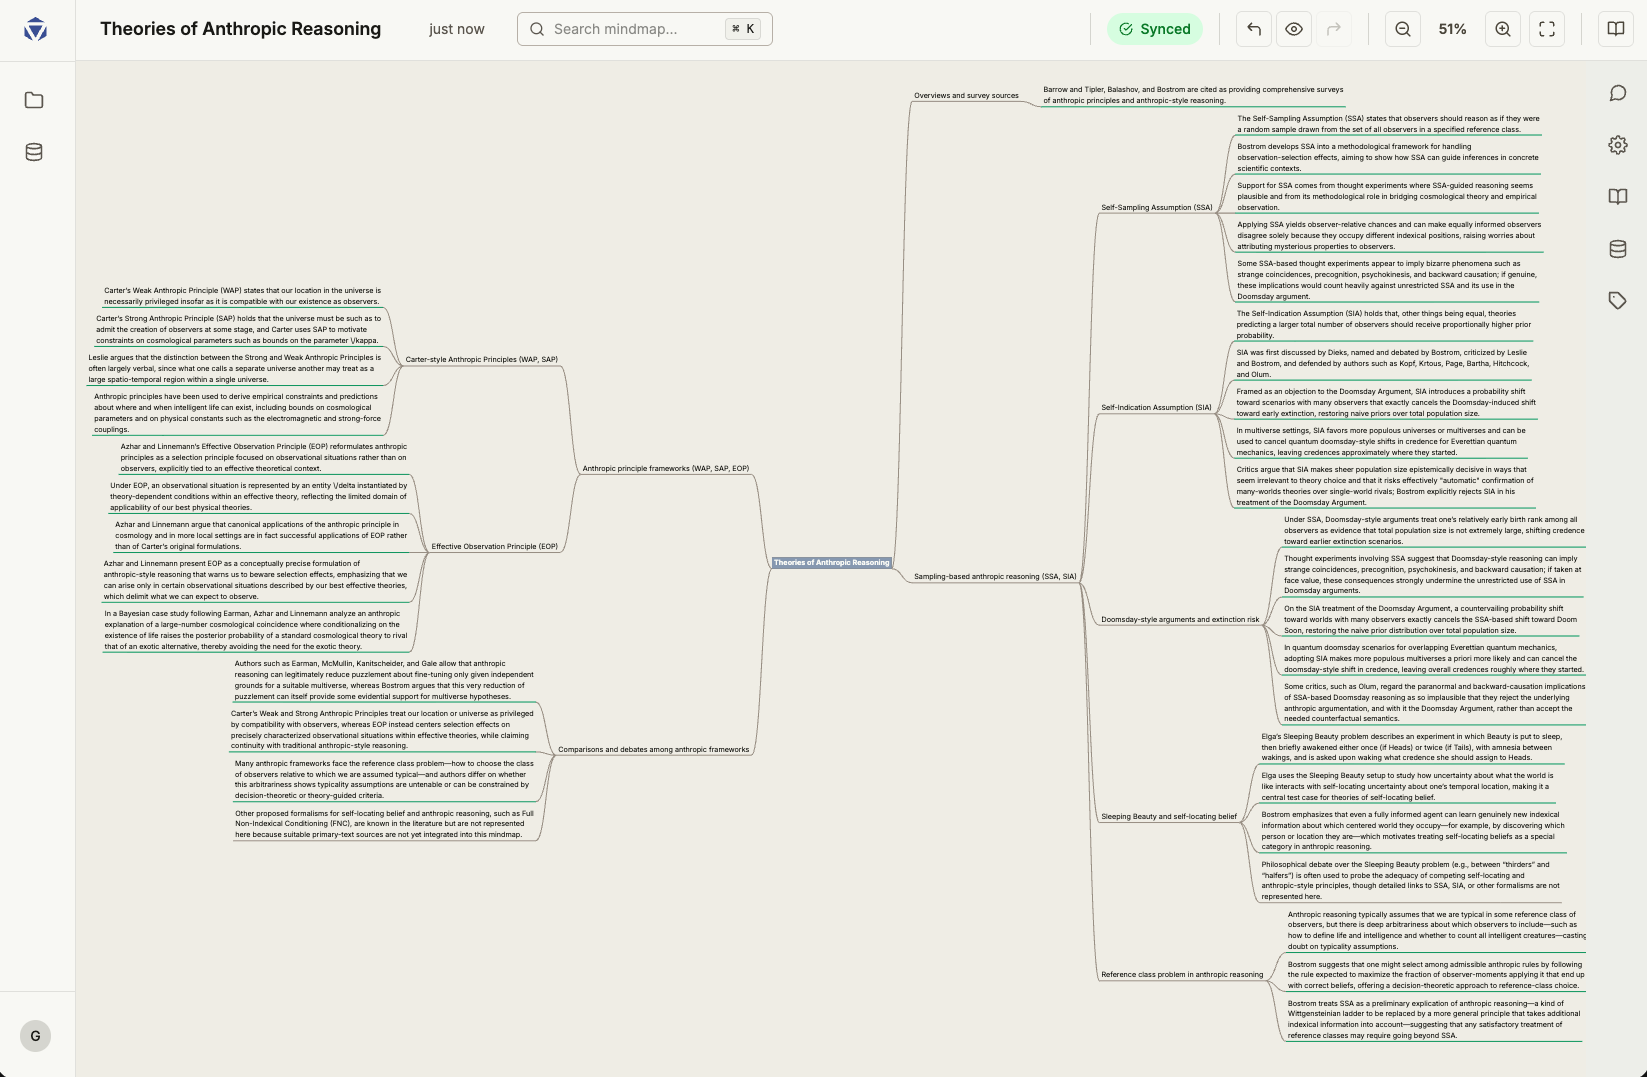Click the undo arrow button
The height and width of the screenshot is (1077, 1647).
tap(1254, 29)
